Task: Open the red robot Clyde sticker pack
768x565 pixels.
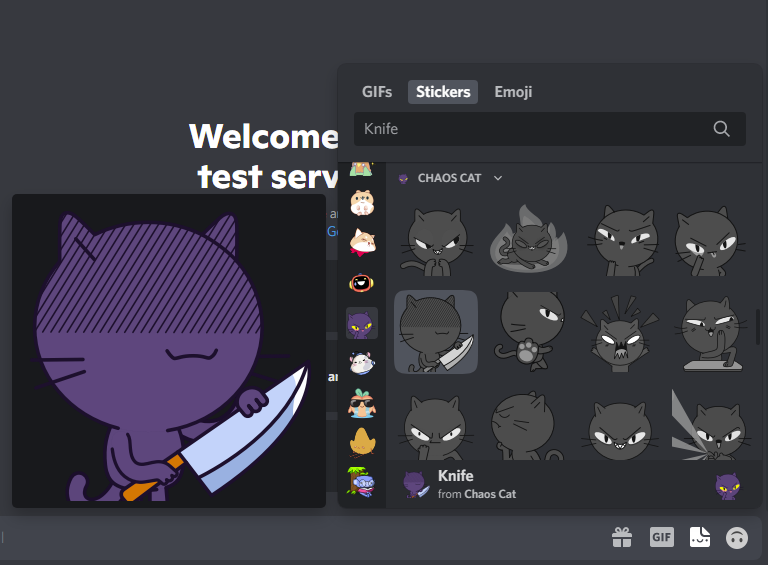Action: (x=361, y=282)
